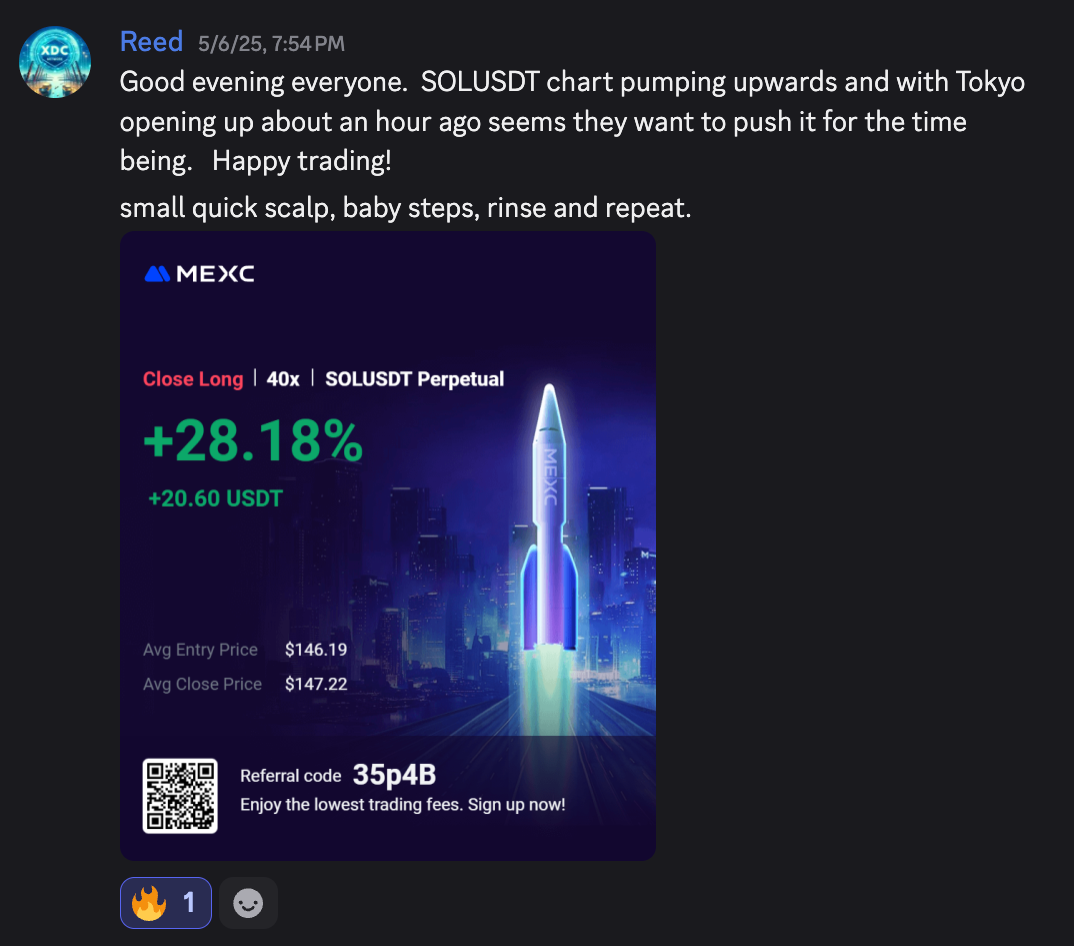Click the Avg Entry Price value $146.19
Screen dimensions: 1074x946
[x=316, y=649]
